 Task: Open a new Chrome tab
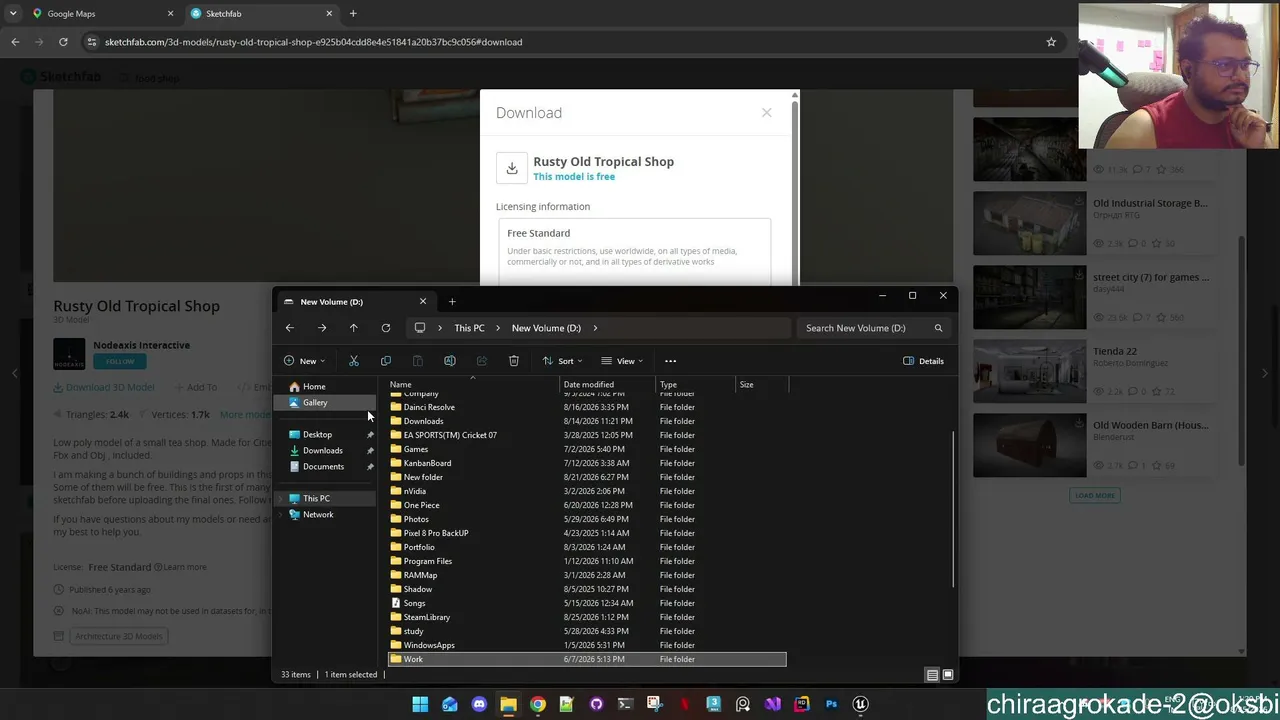click(x=353, y=14)
